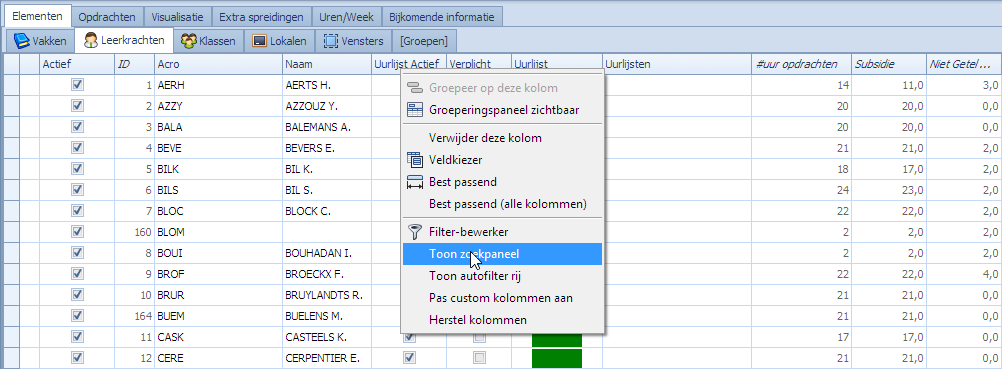Screen dimensions: 1002x369
Task: Choose Groeperingspaneel zichtbaar from context menu
Action: click(502, 110)
